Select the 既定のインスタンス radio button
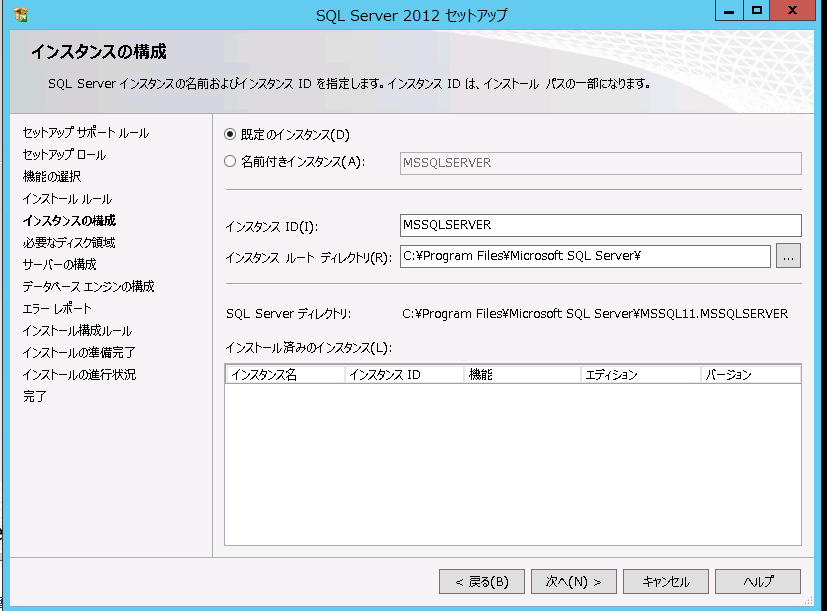 coord(229,134)
